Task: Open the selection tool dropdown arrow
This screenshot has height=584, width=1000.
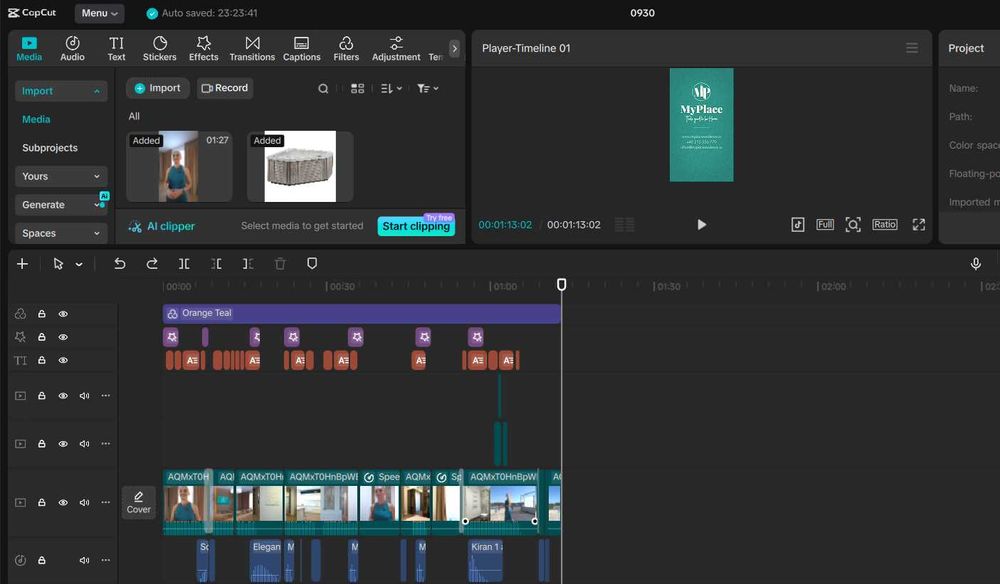Action: click(79, 264)
